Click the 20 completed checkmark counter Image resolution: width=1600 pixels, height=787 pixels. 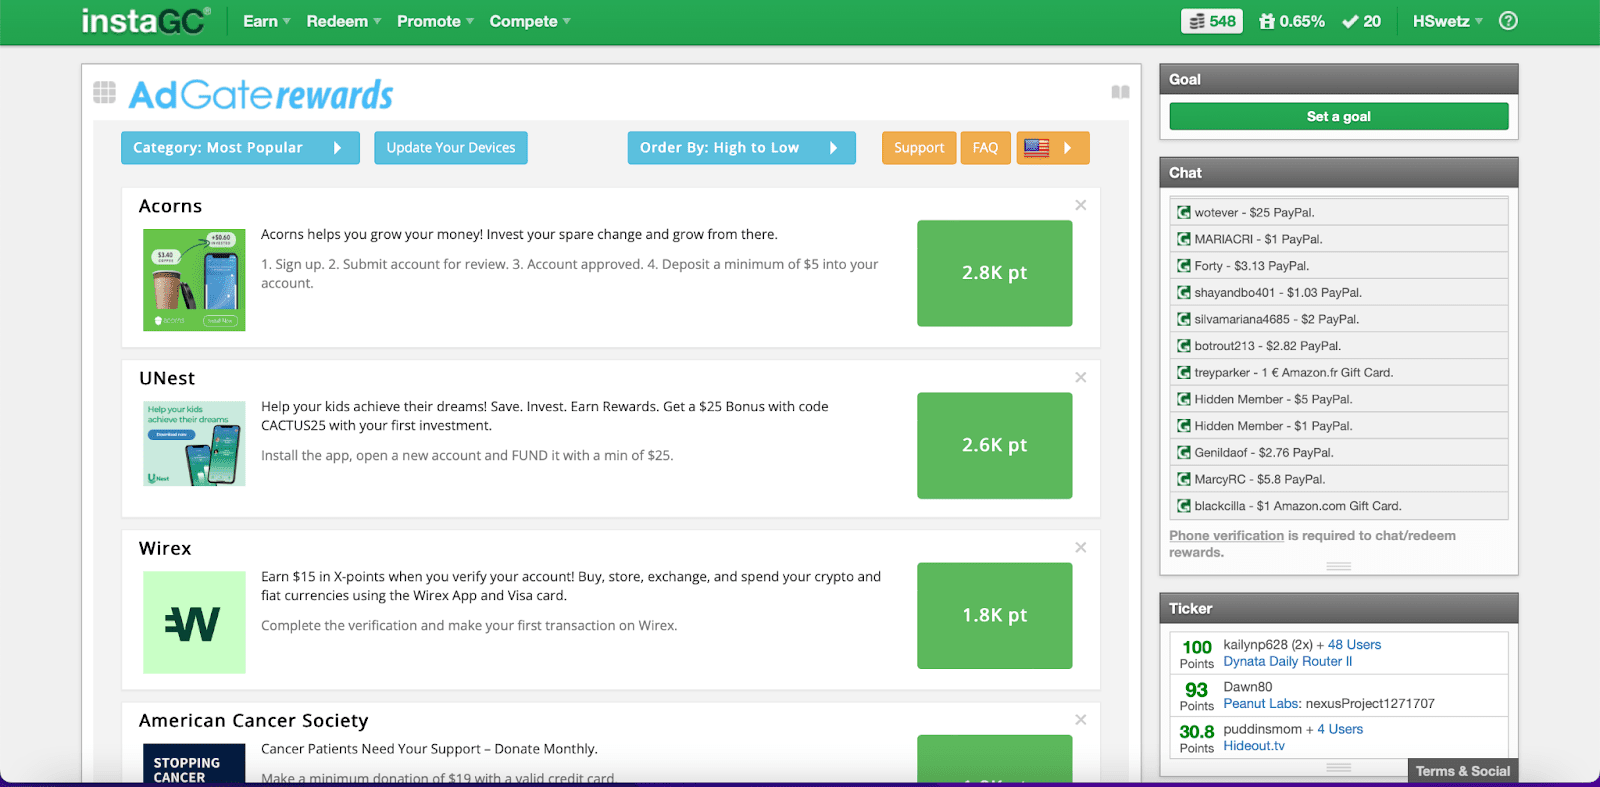click(x=1361, y=21)
